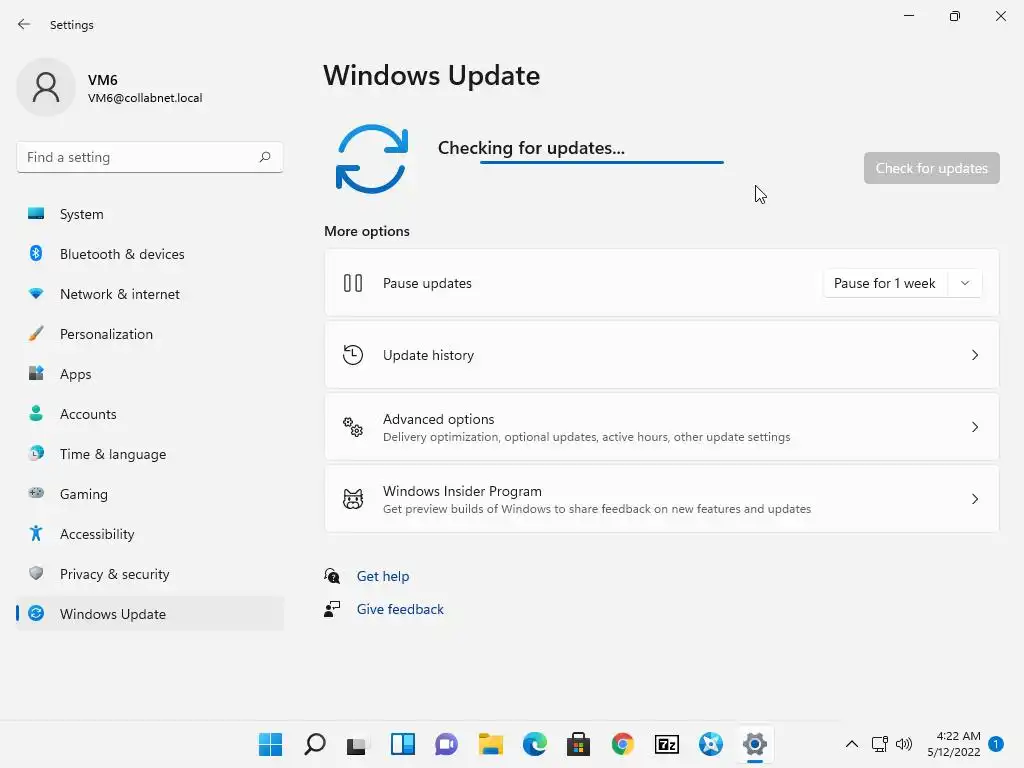Open taskbar Search
The width and height of the screenshot is (1024, 768).
tap(315, 744)
